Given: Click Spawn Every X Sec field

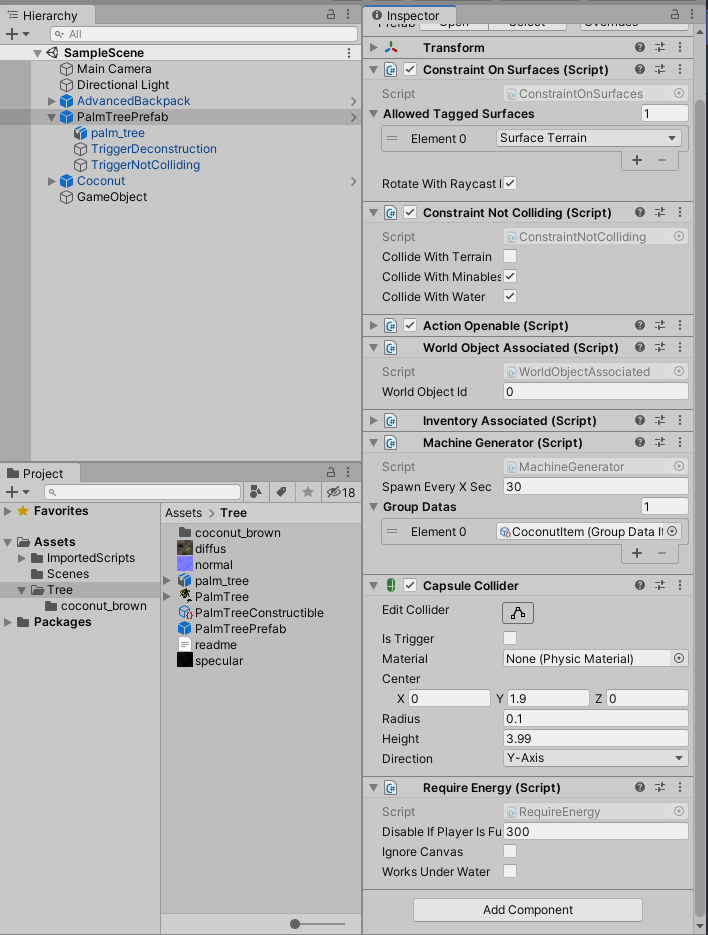Looking at the screenshot, I should pyautogui.click(x=596, y=486).
